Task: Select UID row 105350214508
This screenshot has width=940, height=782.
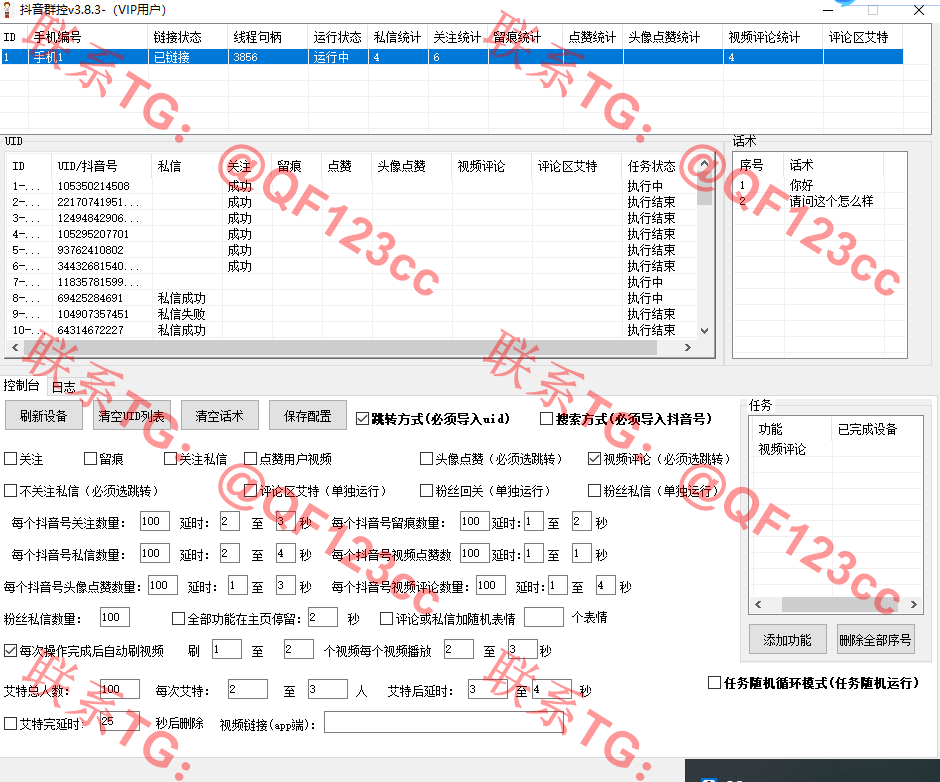Action: (x=351, y=186)
